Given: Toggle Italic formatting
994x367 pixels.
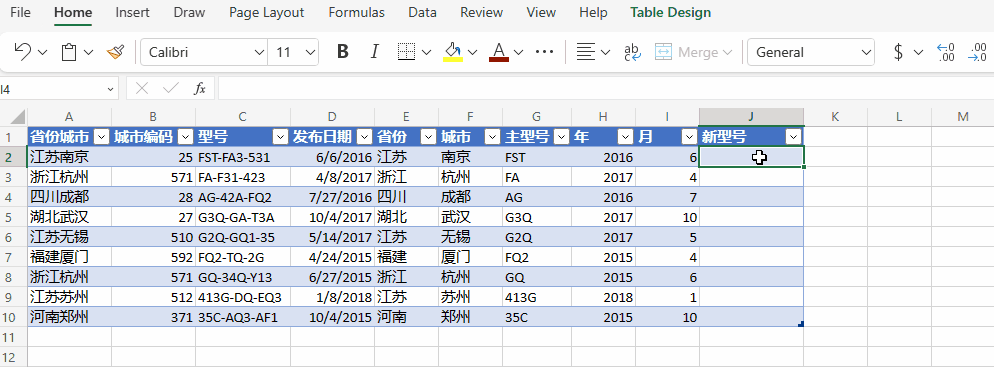Looking at the screenshot, I should click(x=375, y=52).
